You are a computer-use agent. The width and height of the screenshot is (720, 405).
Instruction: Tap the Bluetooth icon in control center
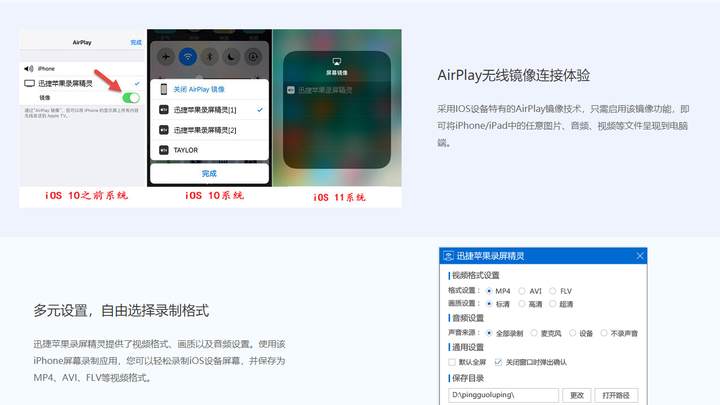click(209, 57)
